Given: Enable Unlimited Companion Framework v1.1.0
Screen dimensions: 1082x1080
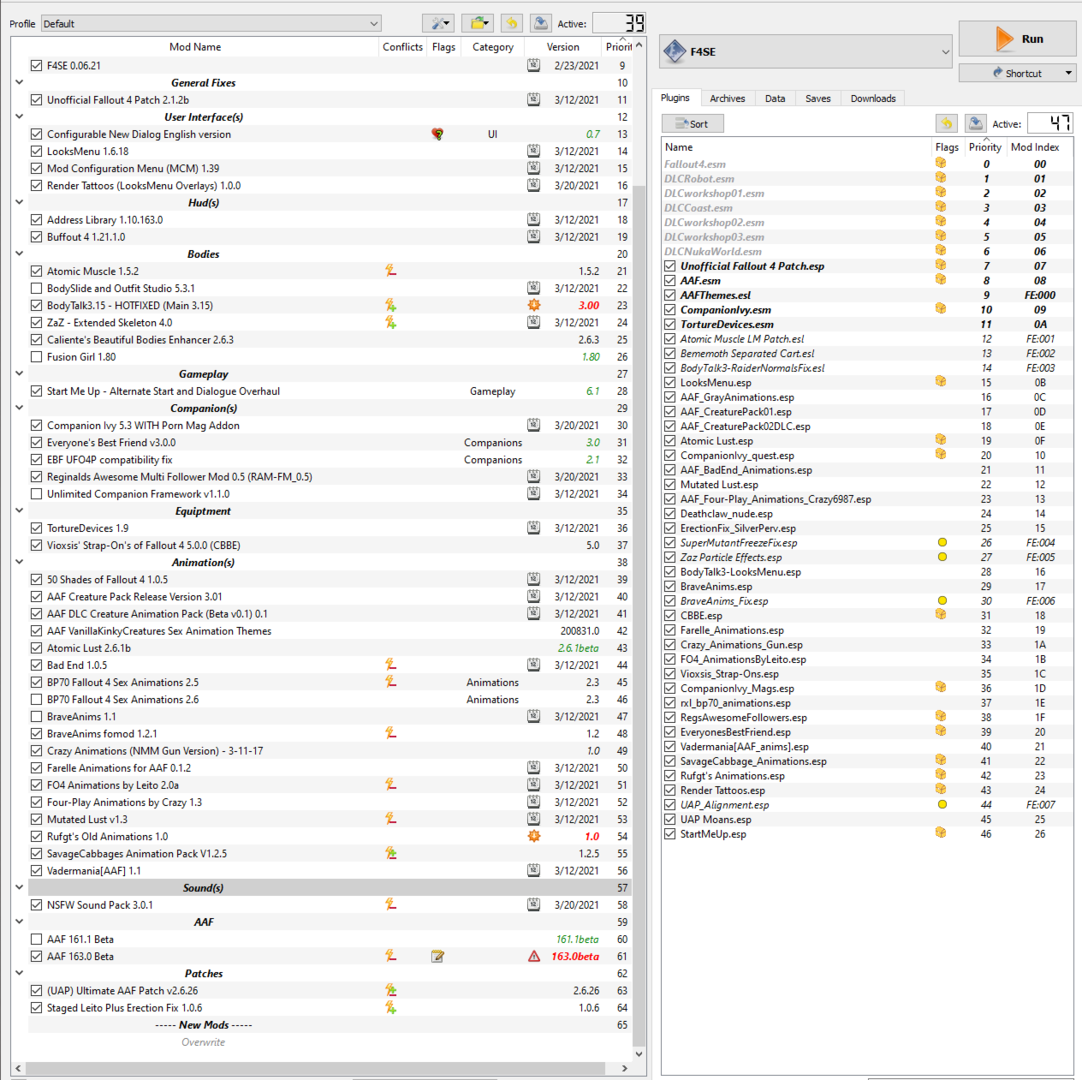Looking at the screenshot, I should pos(37,494).
